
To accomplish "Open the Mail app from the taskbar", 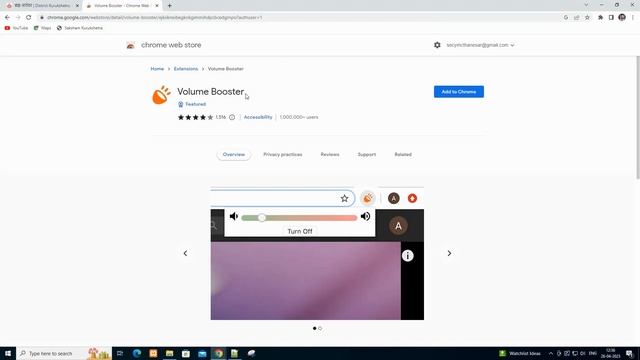I will click(202, 353).
